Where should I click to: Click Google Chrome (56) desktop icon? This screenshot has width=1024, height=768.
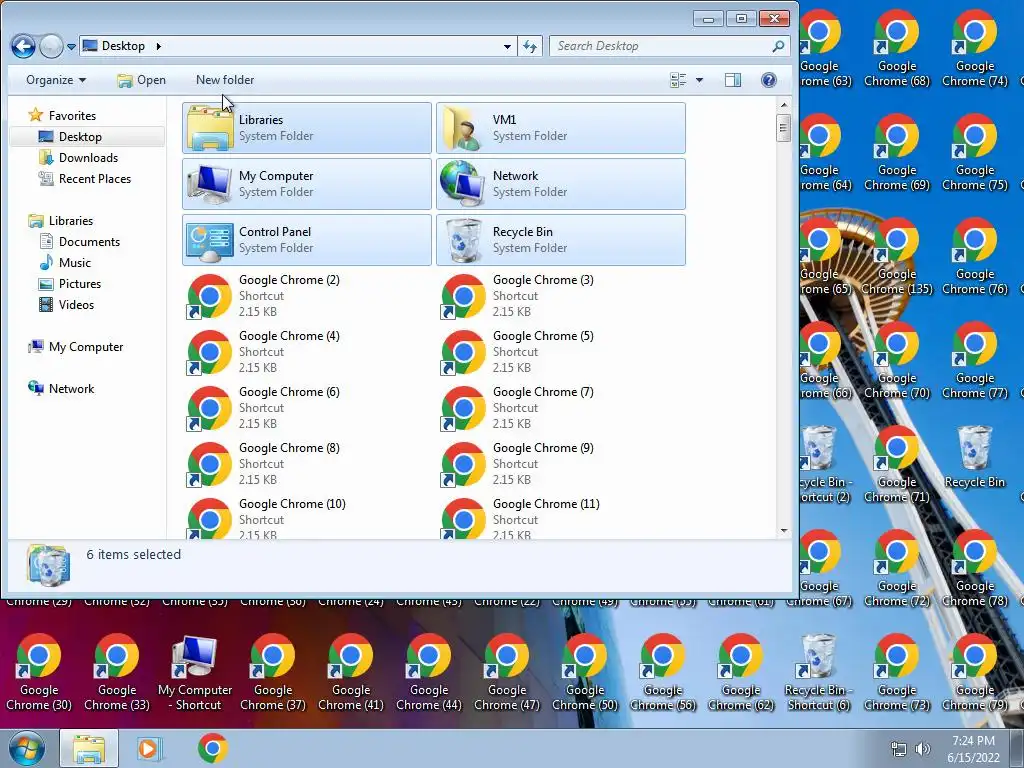pyautogui.click(x=663, y=673)
